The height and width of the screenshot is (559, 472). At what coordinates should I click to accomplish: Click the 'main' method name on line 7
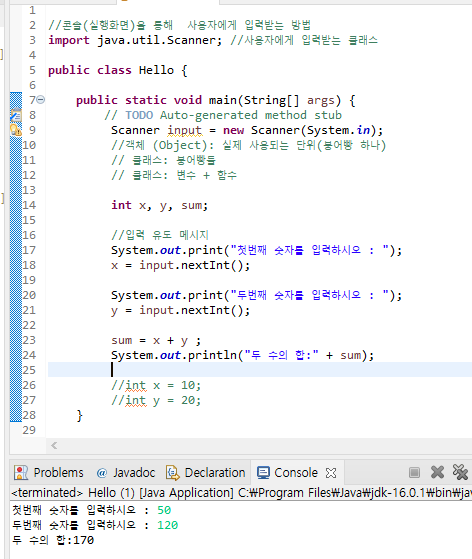(x=222, y=100)
